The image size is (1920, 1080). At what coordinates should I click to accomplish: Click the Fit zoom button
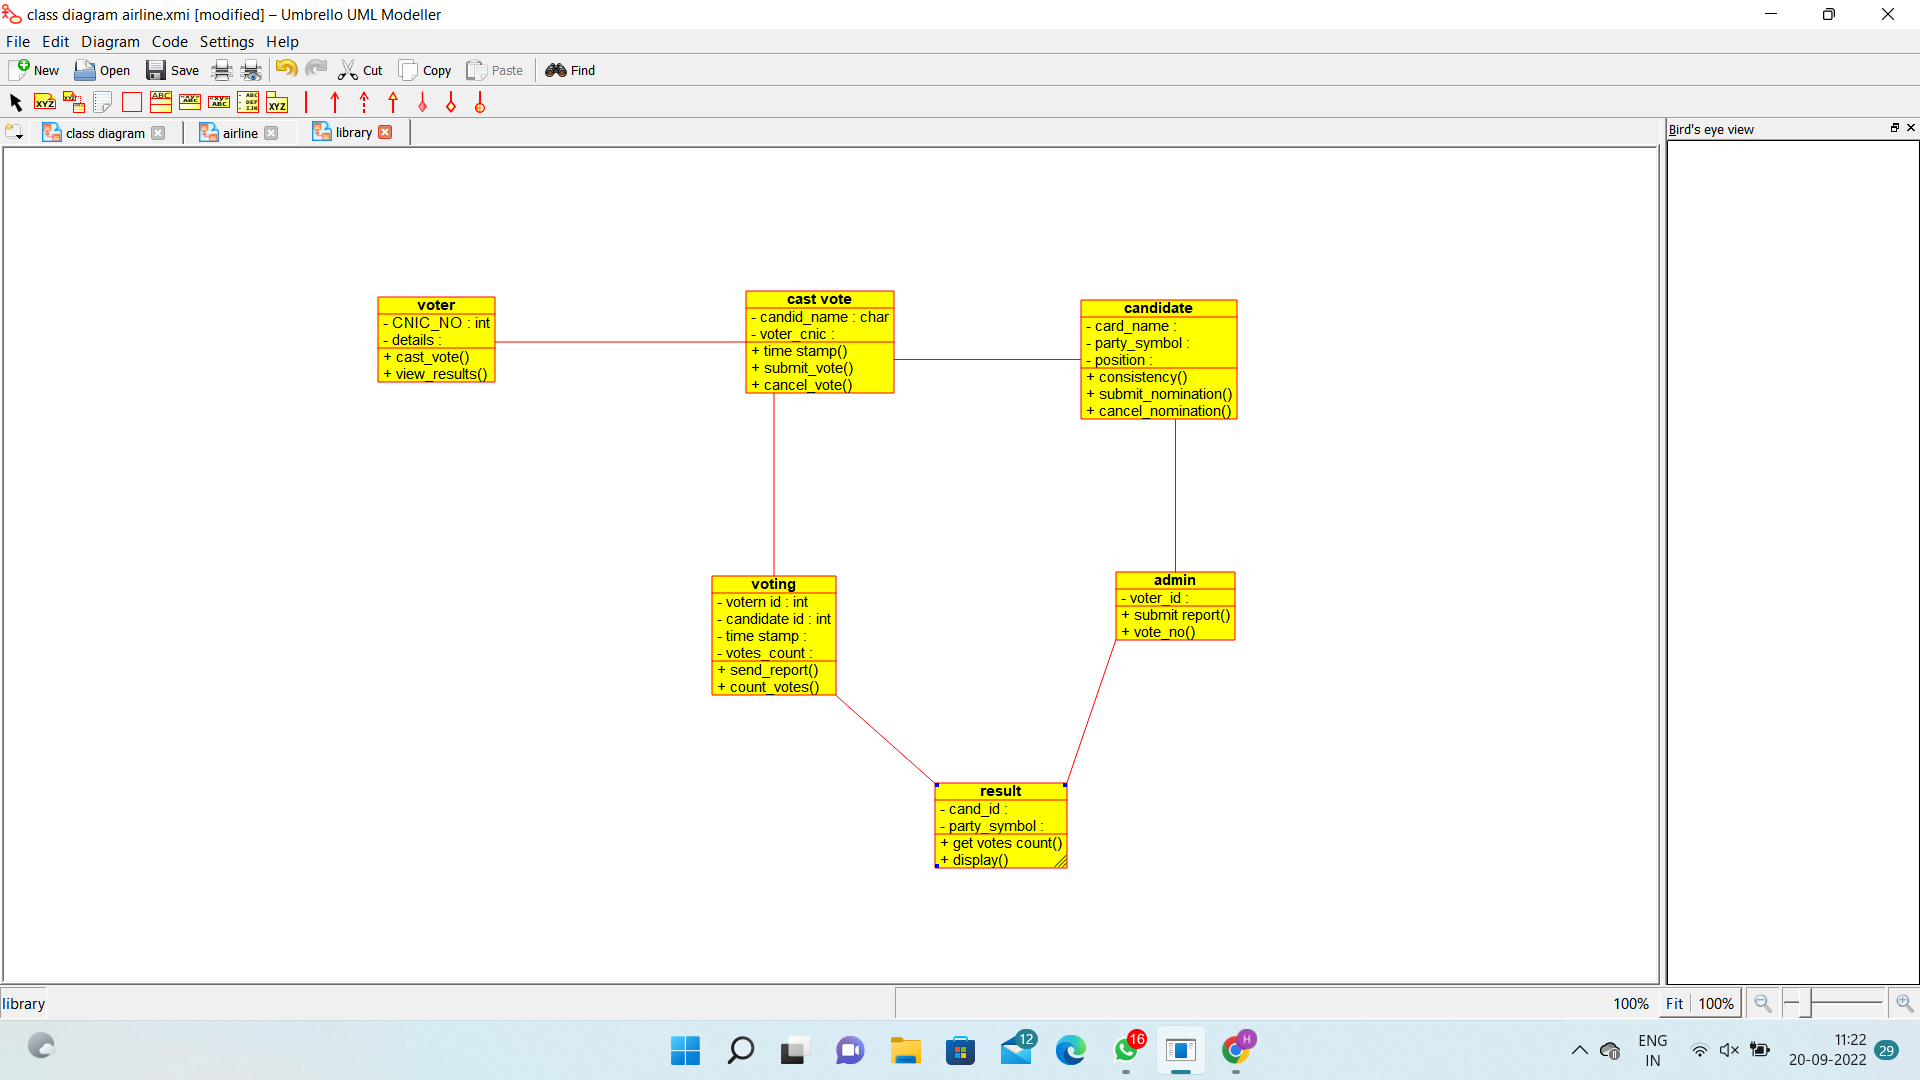[x=1674, y=1003]
